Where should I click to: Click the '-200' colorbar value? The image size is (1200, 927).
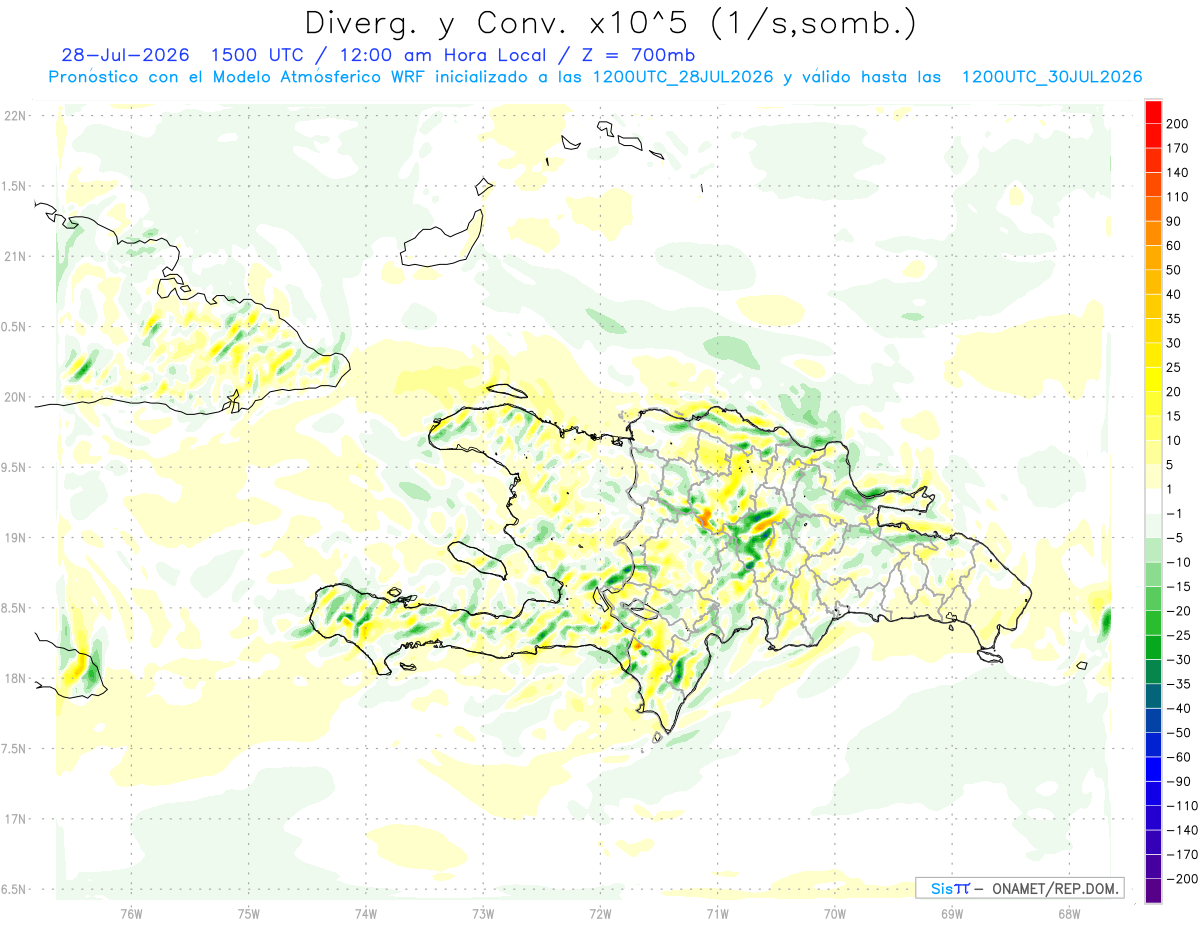tap(1182, 878)
